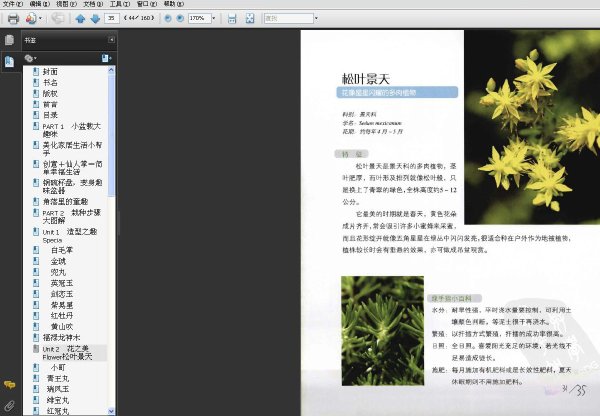Select the 目录 bookmark
Screen dimensions: 600x416
pyautogui.click(x=50, y=115)
